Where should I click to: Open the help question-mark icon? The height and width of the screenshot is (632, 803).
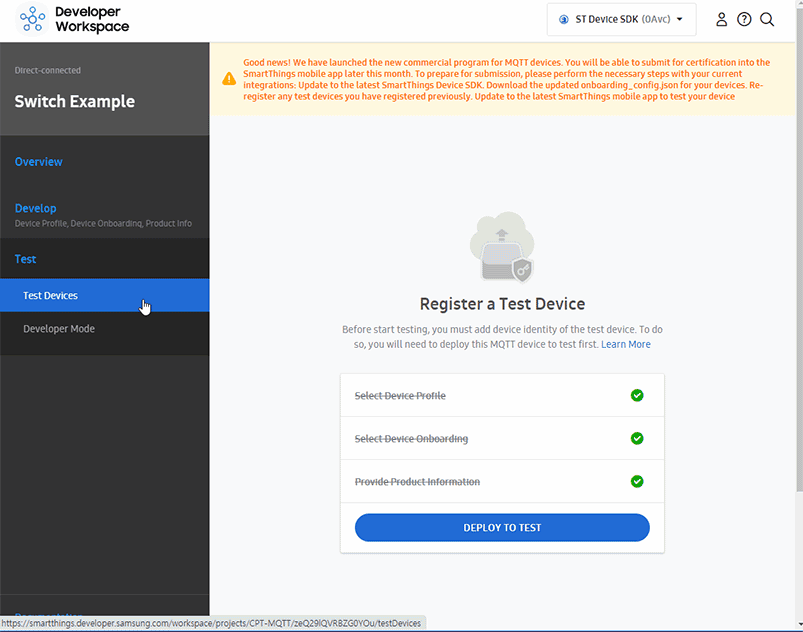coord(744,19)
